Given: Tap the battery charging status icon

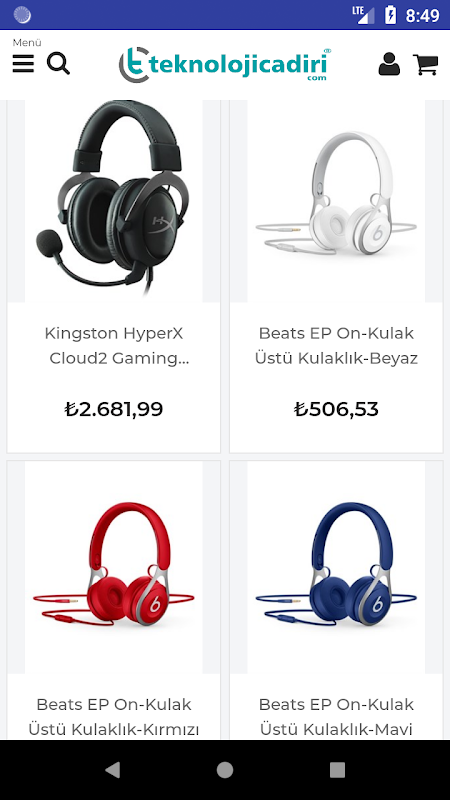Looking at the screenshot, I should (390, 15).
